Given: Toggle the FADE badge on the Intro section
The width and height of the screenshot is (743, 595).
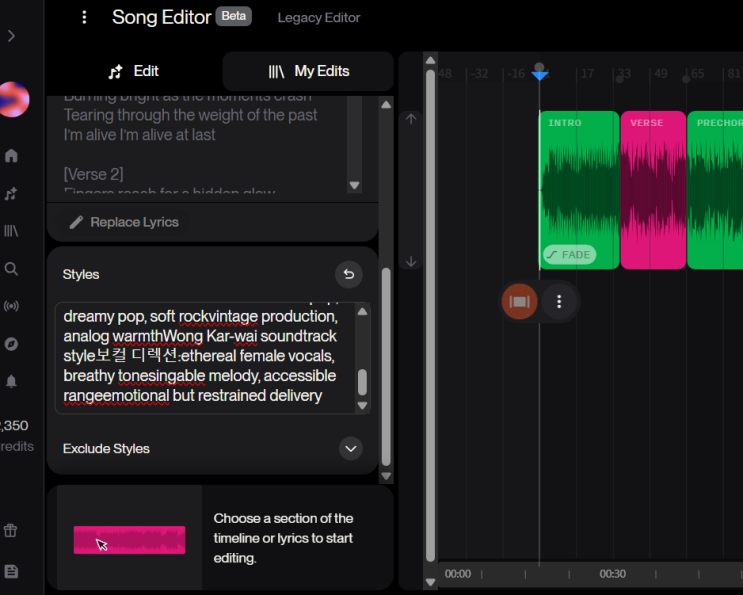Looking at the screenshot, I should (568, 255).
